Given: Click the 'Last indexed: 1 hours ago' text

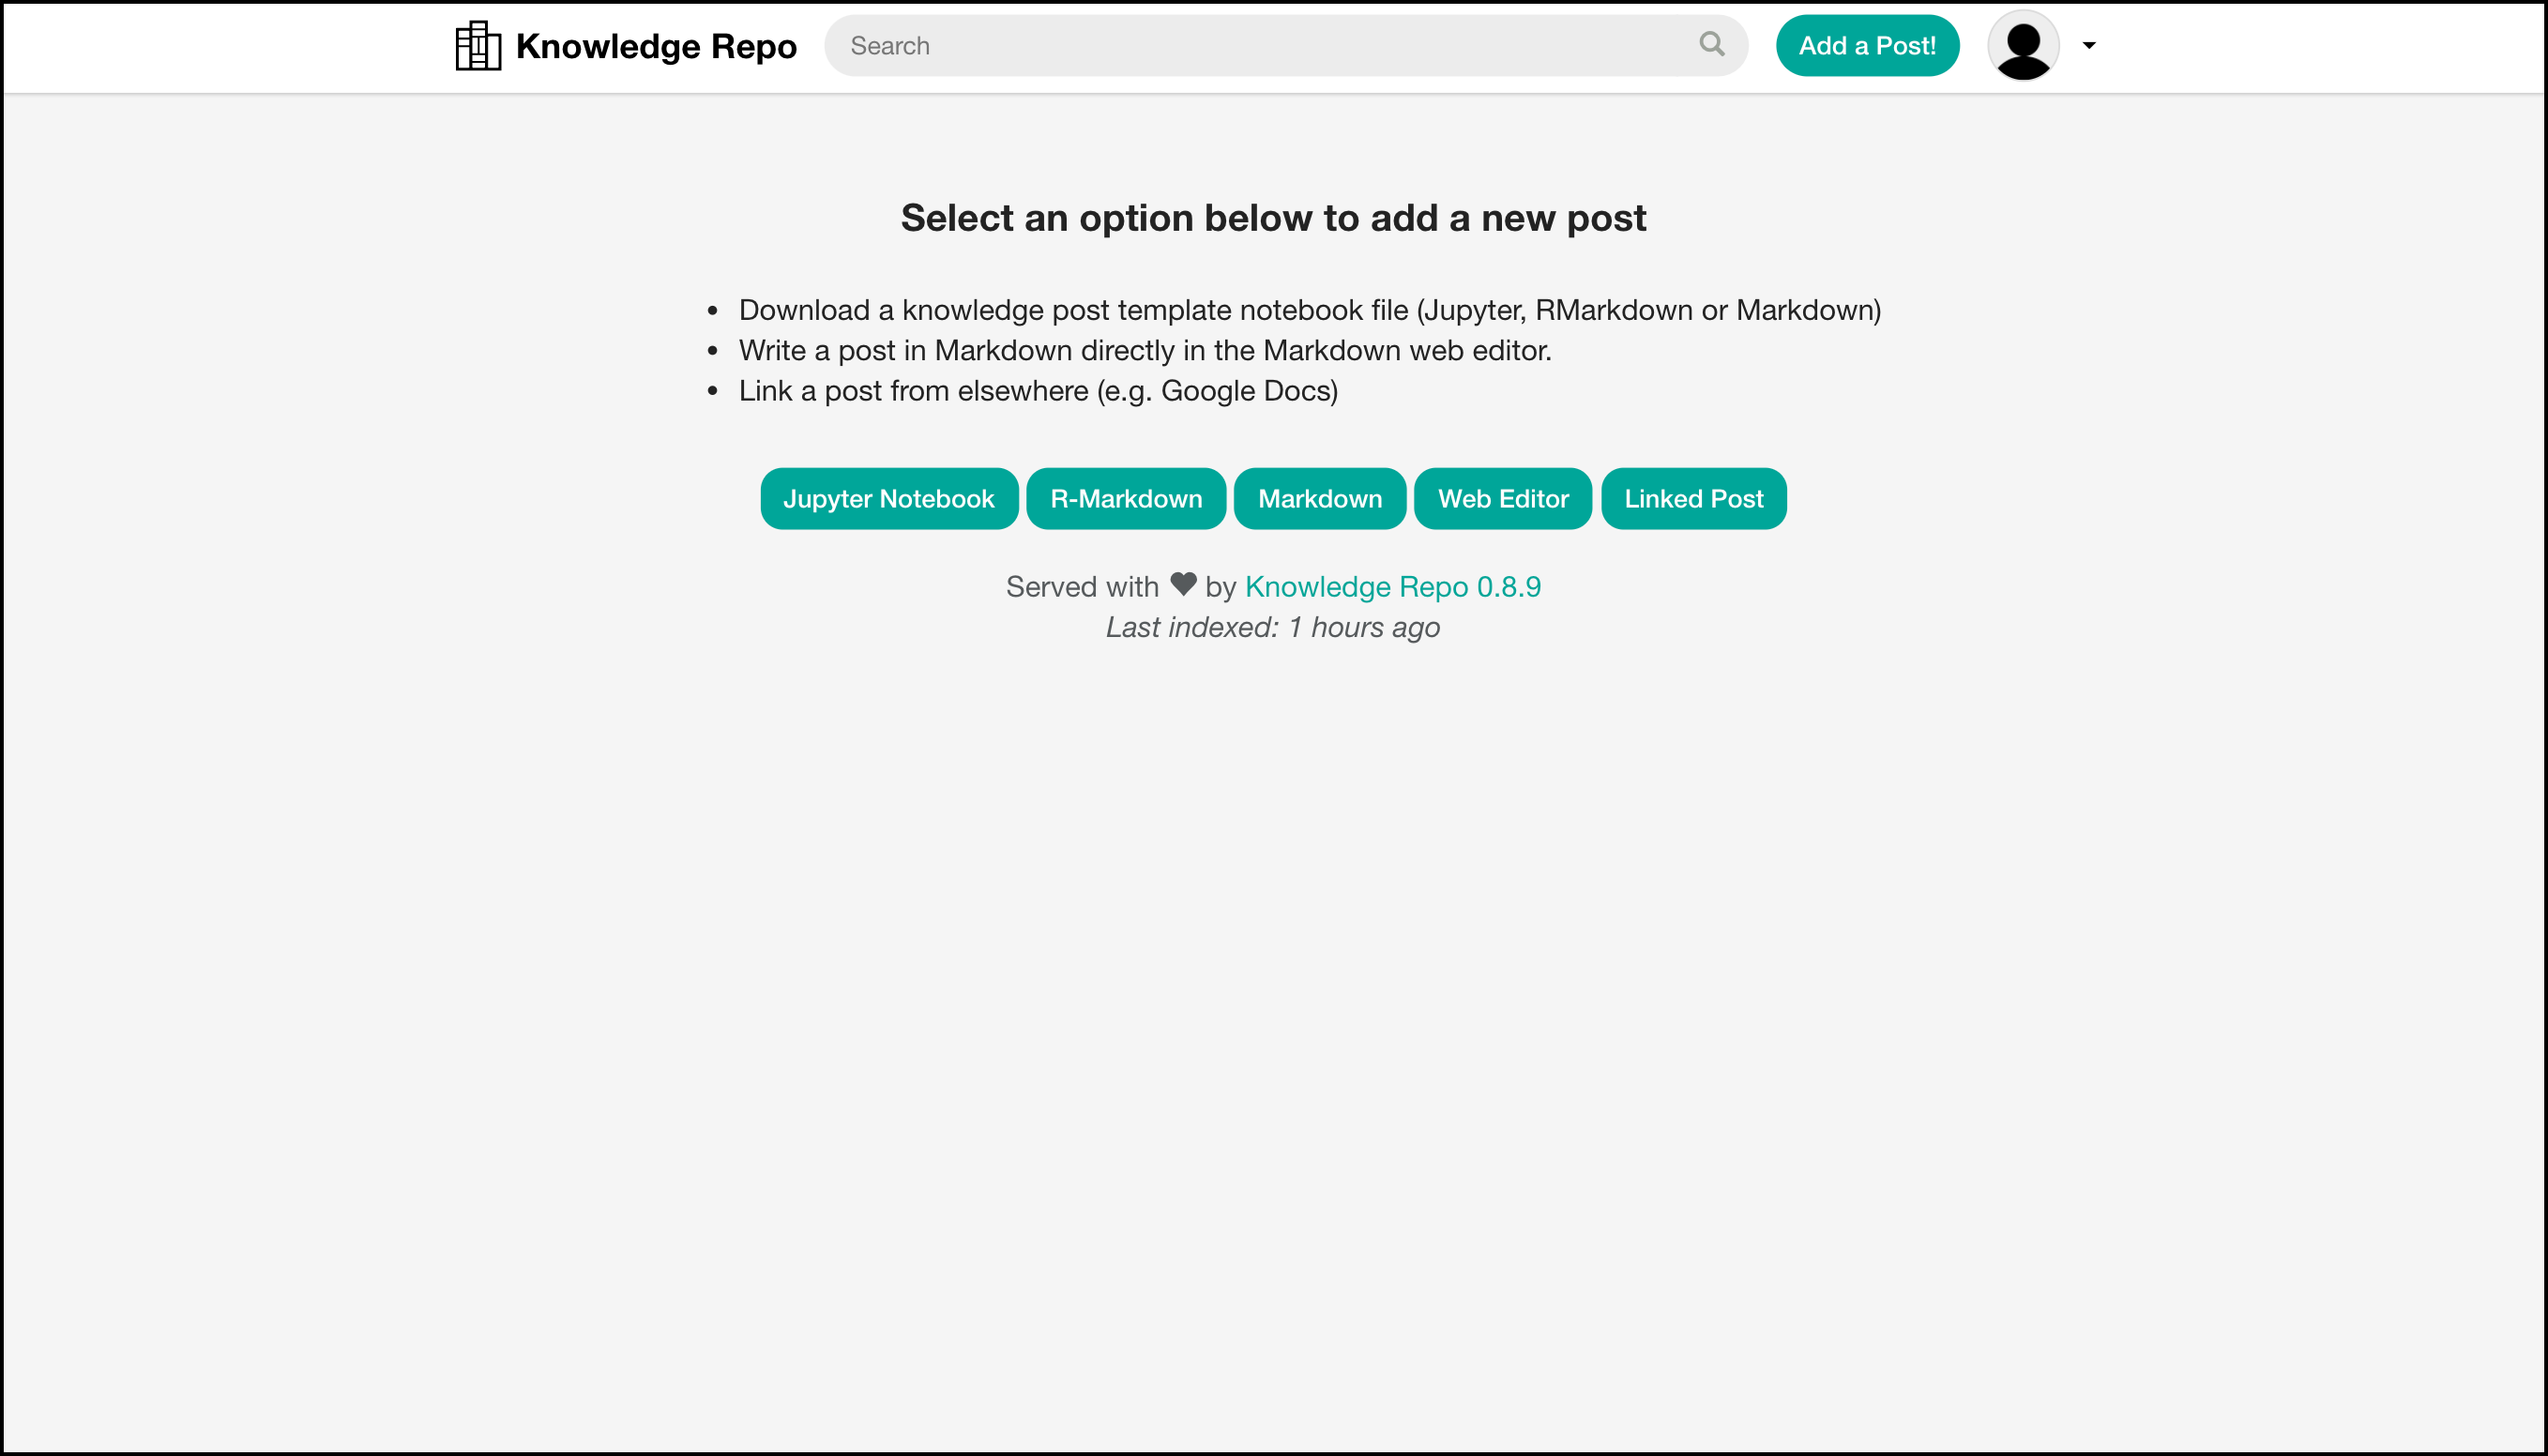Looking at the screenshot, I should pos(1272,627).
